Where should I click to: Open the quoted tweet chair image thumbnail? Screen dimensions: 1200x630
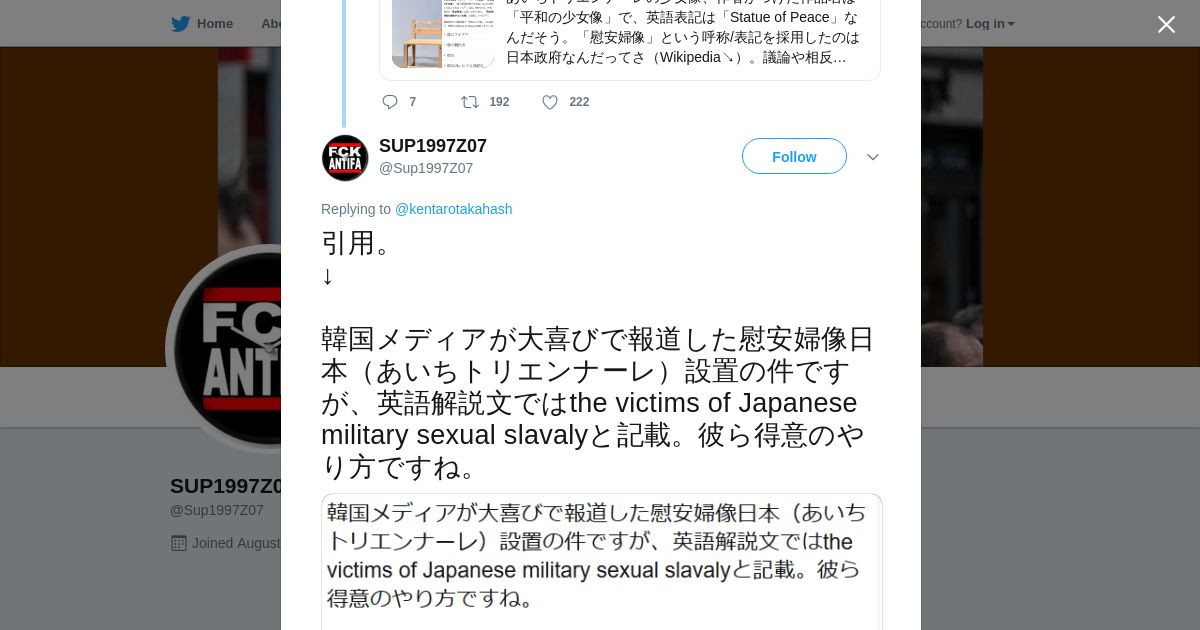(x=443, y=34)
